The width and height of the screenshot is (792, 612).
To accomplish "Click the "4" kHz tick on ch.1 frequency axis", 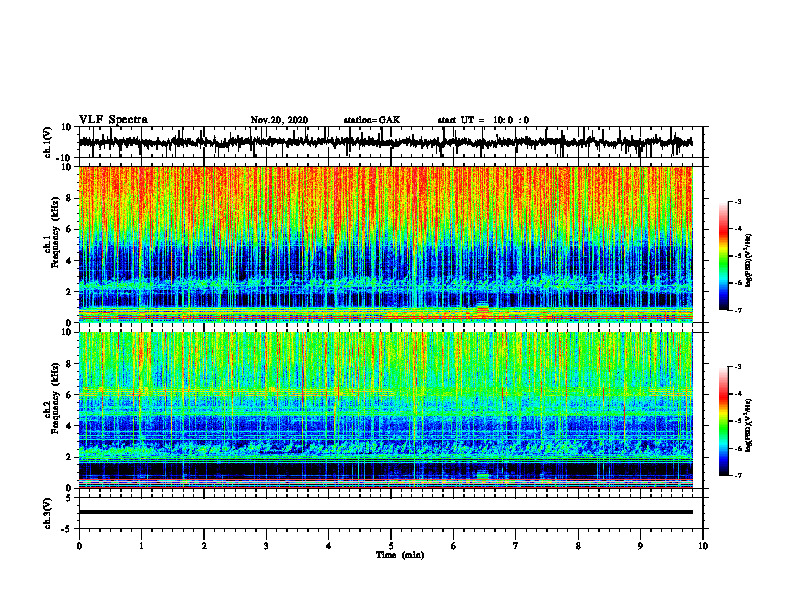I will pyautogui.click(x=69, y=261).
